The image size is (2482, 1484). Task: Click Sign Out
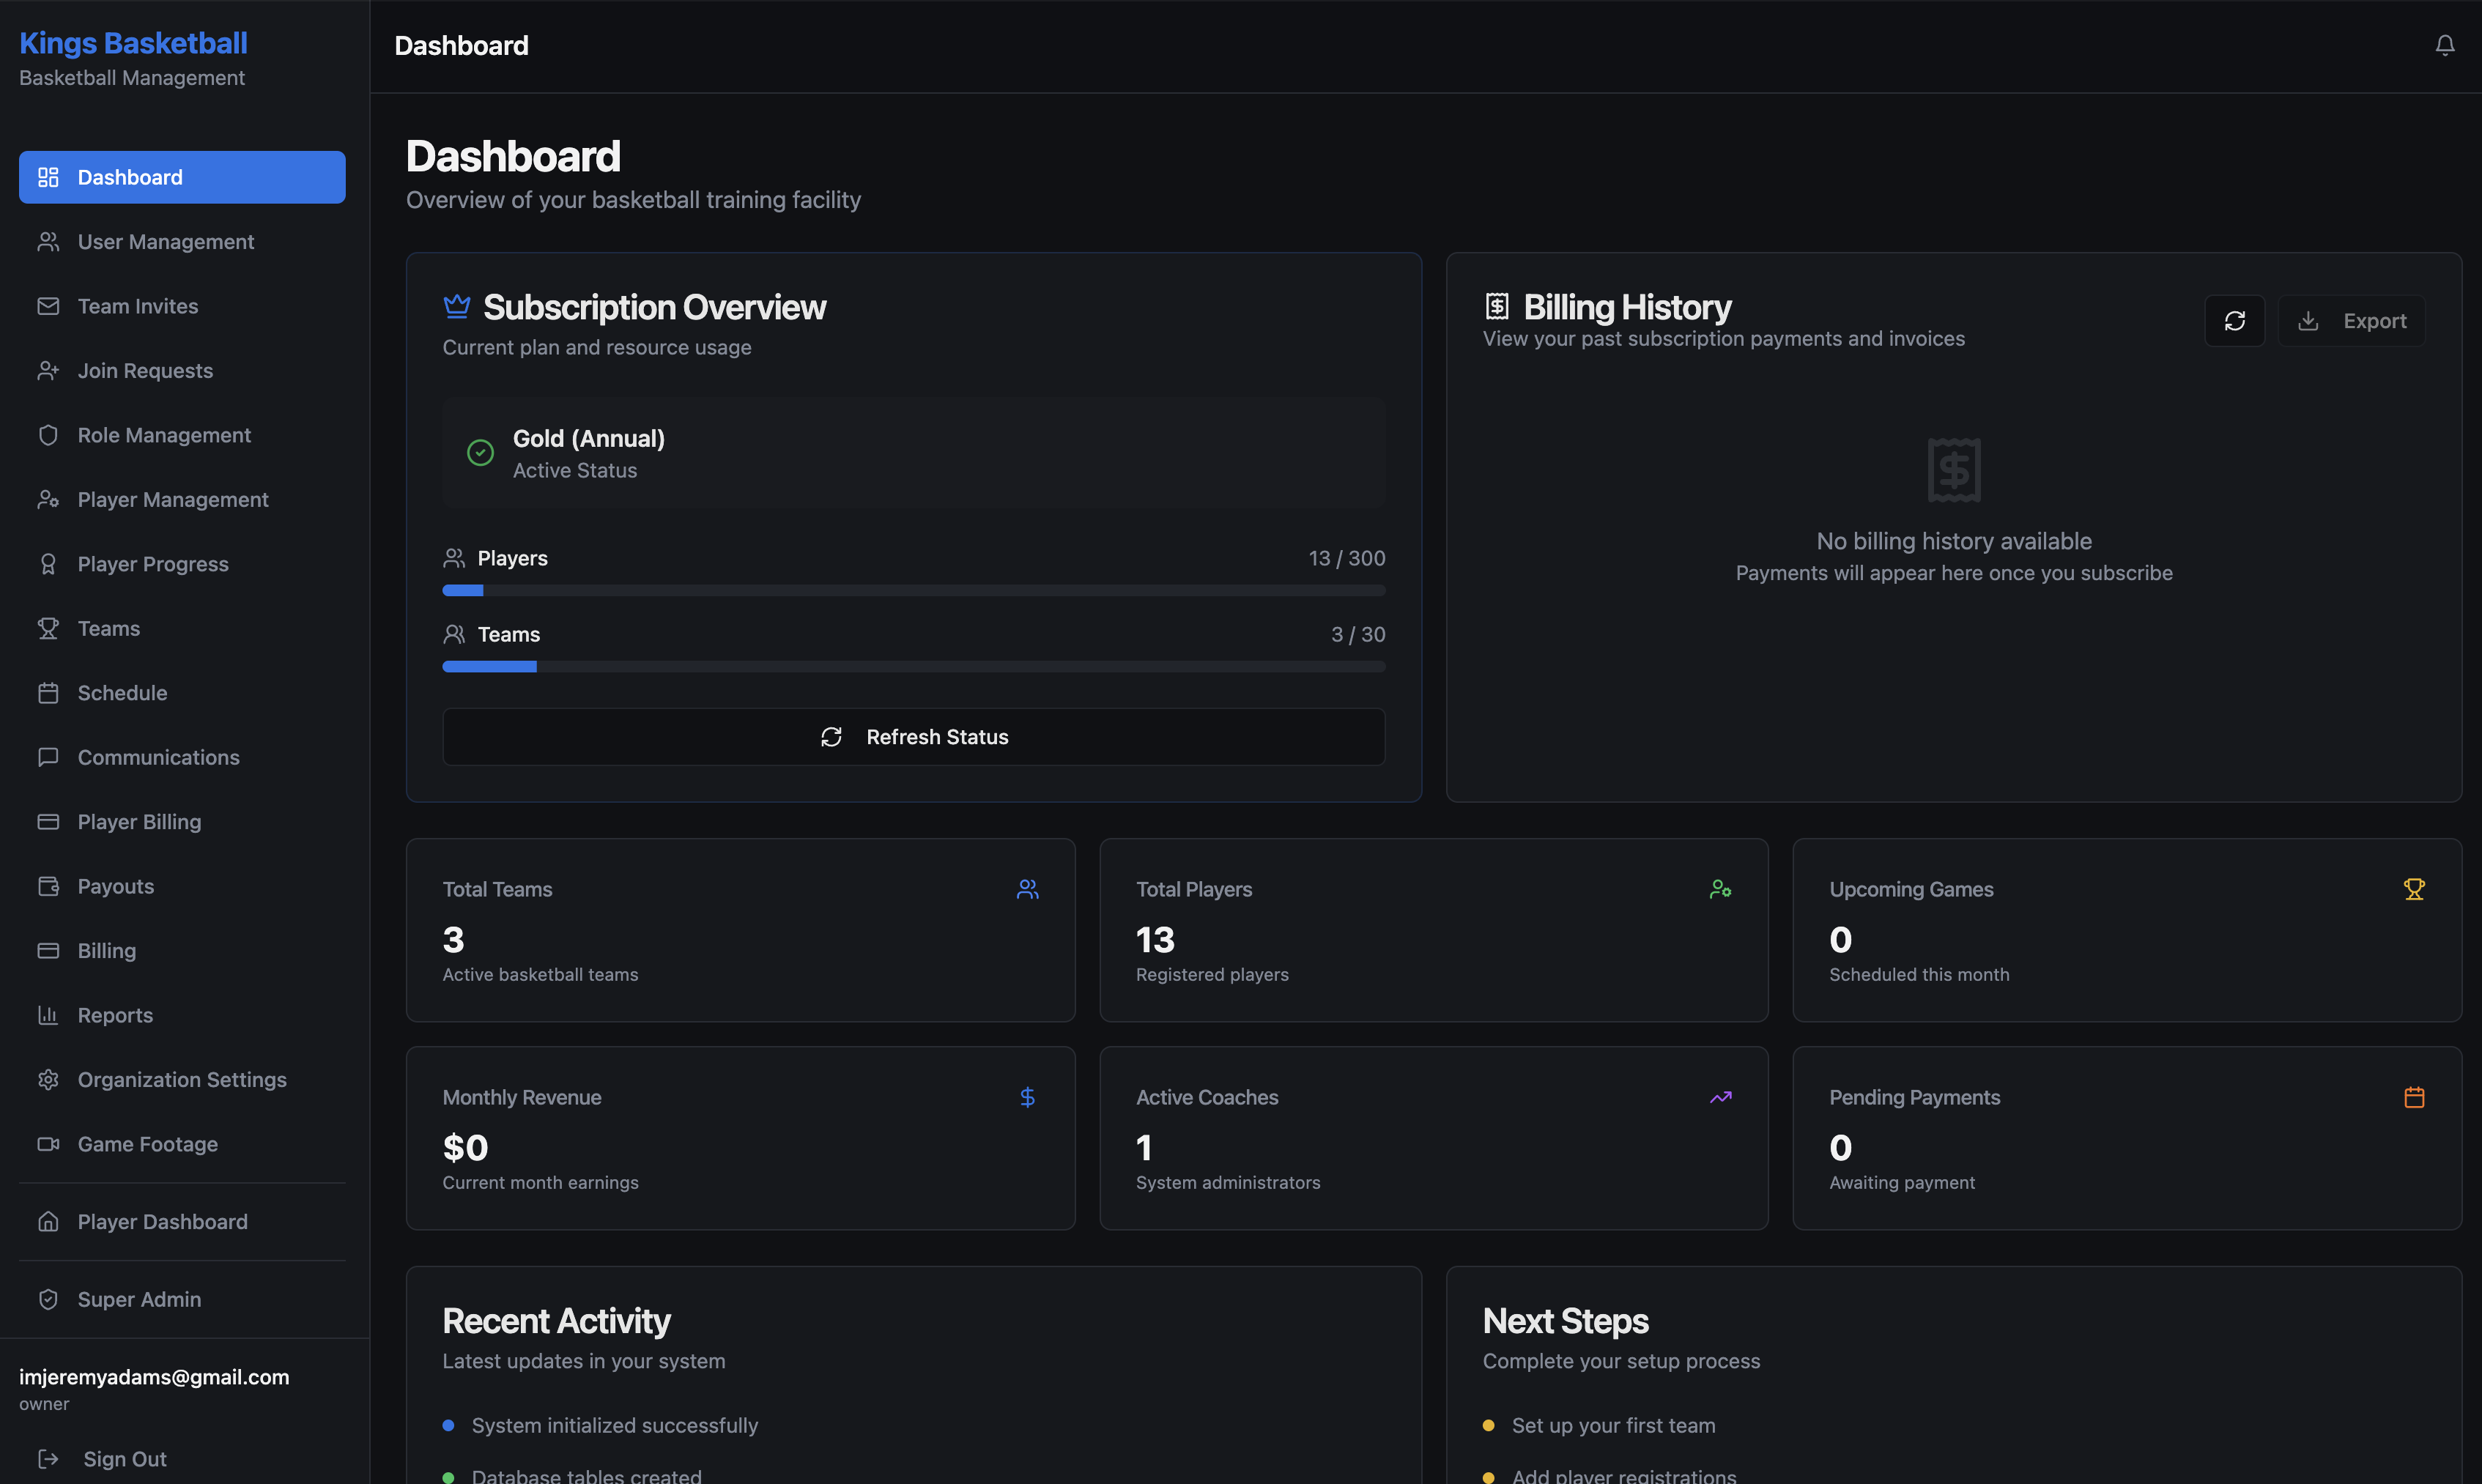124,1458
